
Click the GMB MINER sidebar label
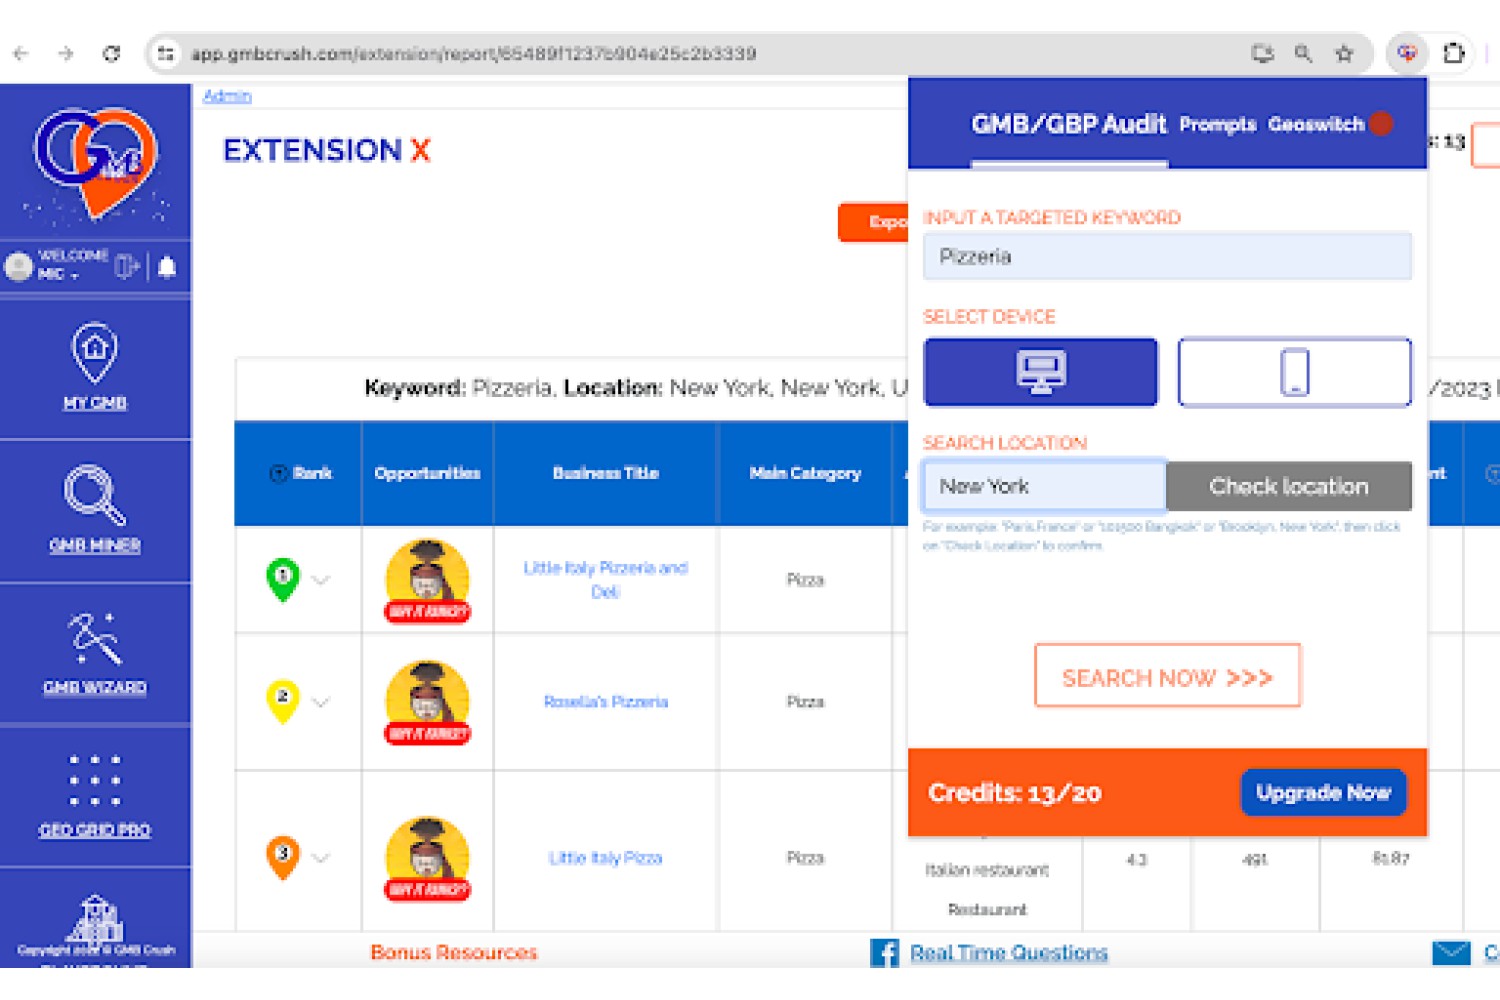95,545
